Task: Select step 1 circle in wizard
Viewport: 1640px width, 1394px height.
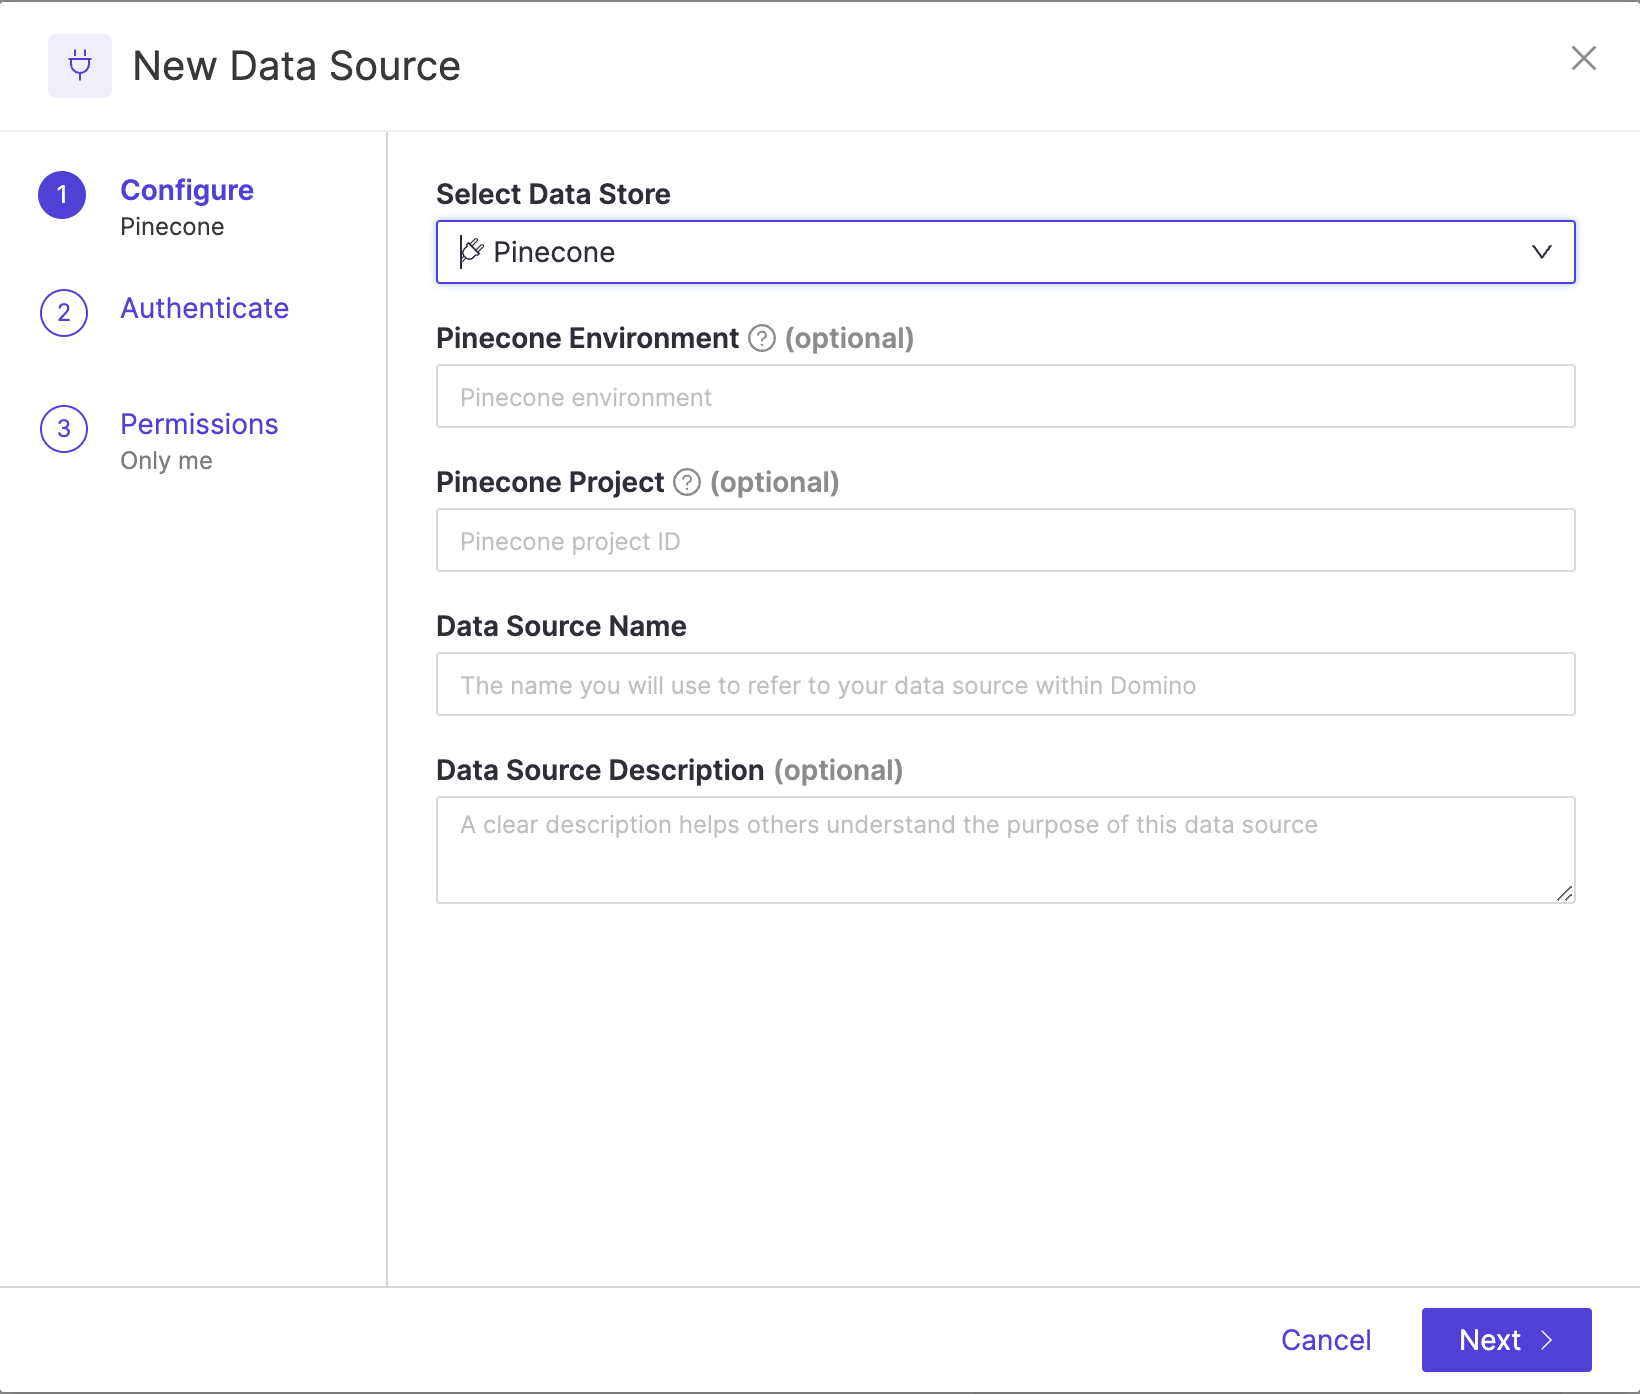Action: click(x=62, y=195)
